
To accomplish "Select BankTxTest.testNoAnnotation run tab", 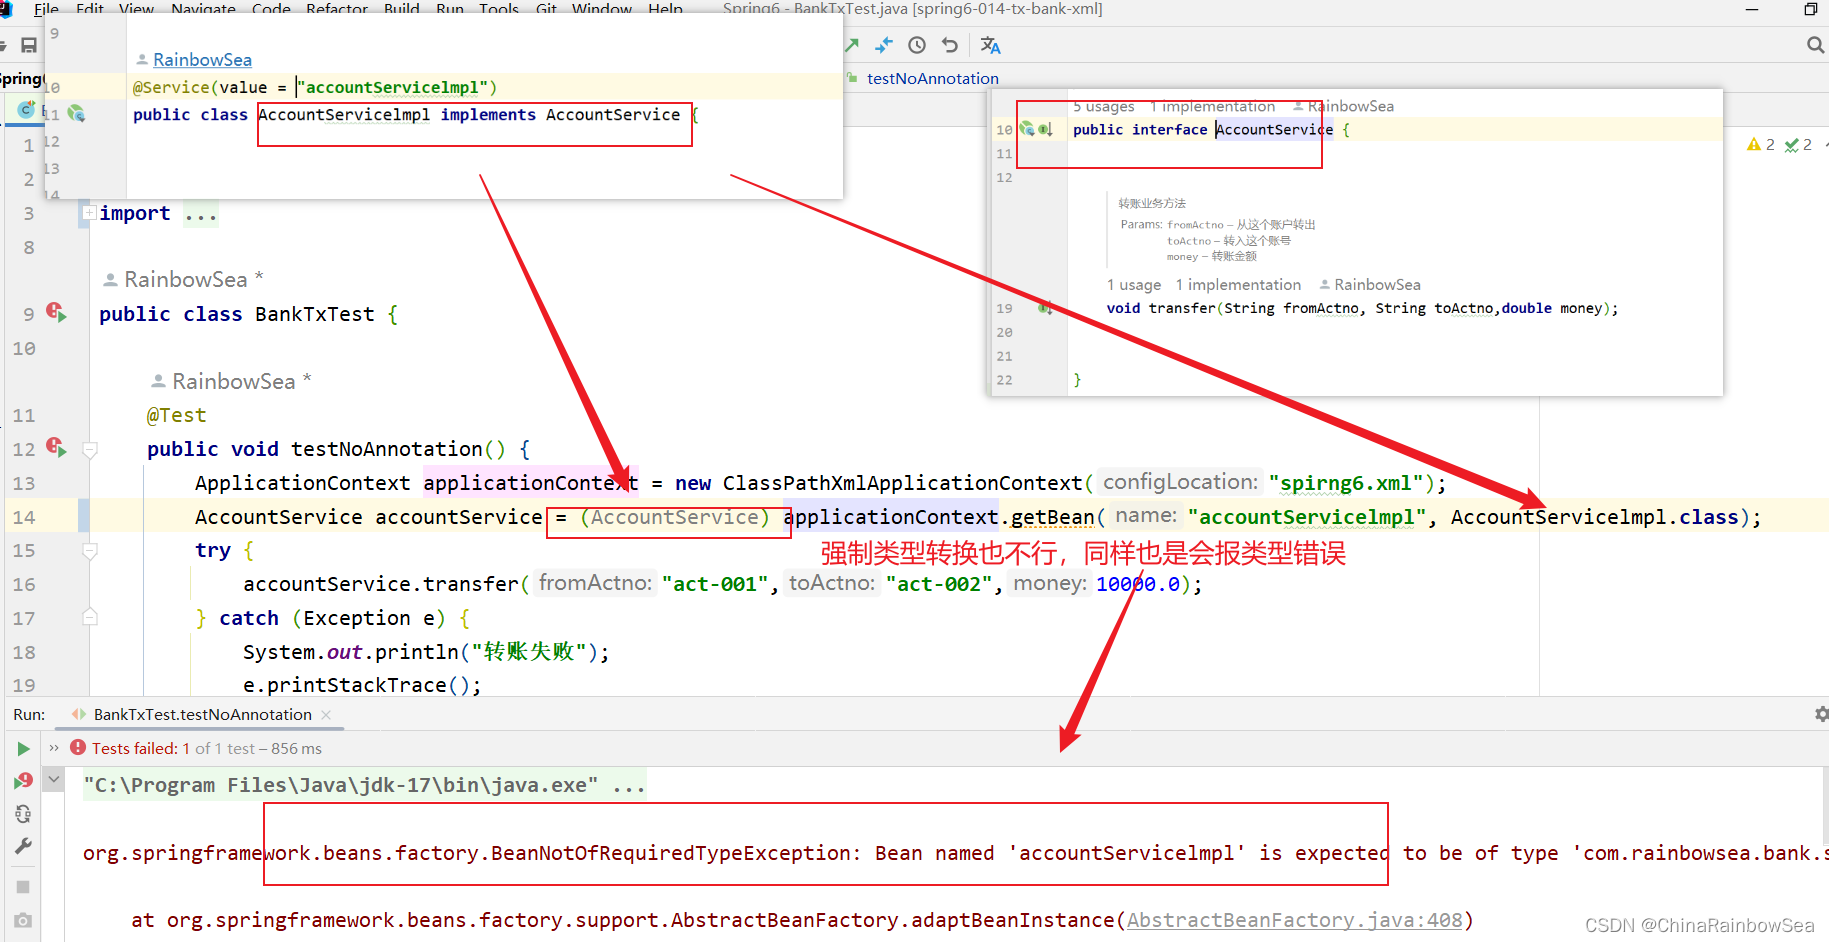I will coord(203,714).
